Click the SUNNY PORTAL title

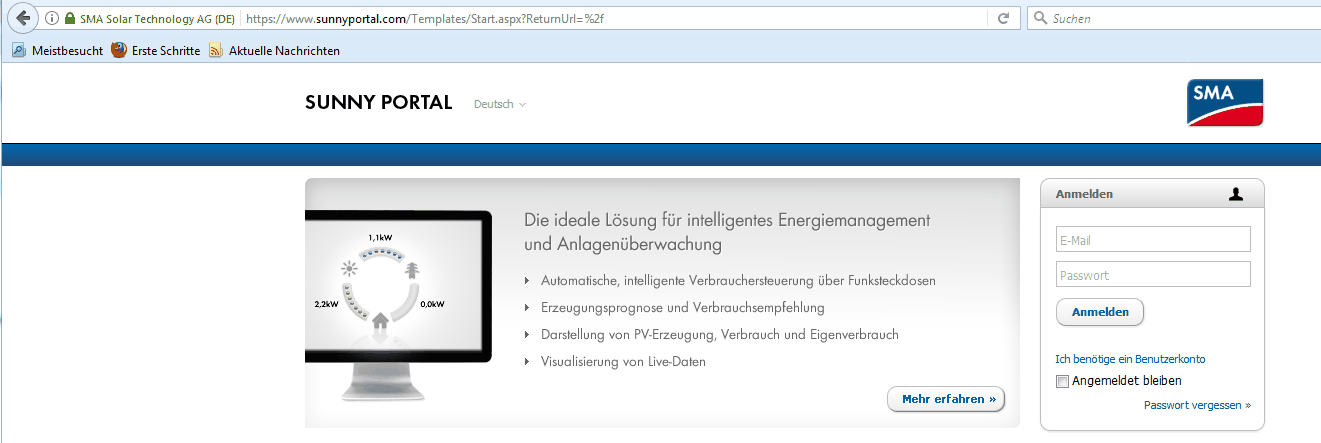pyautogui.click(x=379, y=103)
